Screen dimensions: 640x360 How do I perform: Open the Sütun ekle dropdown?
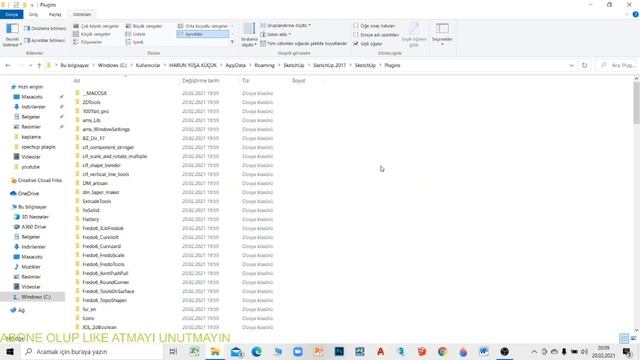point(276,35)
